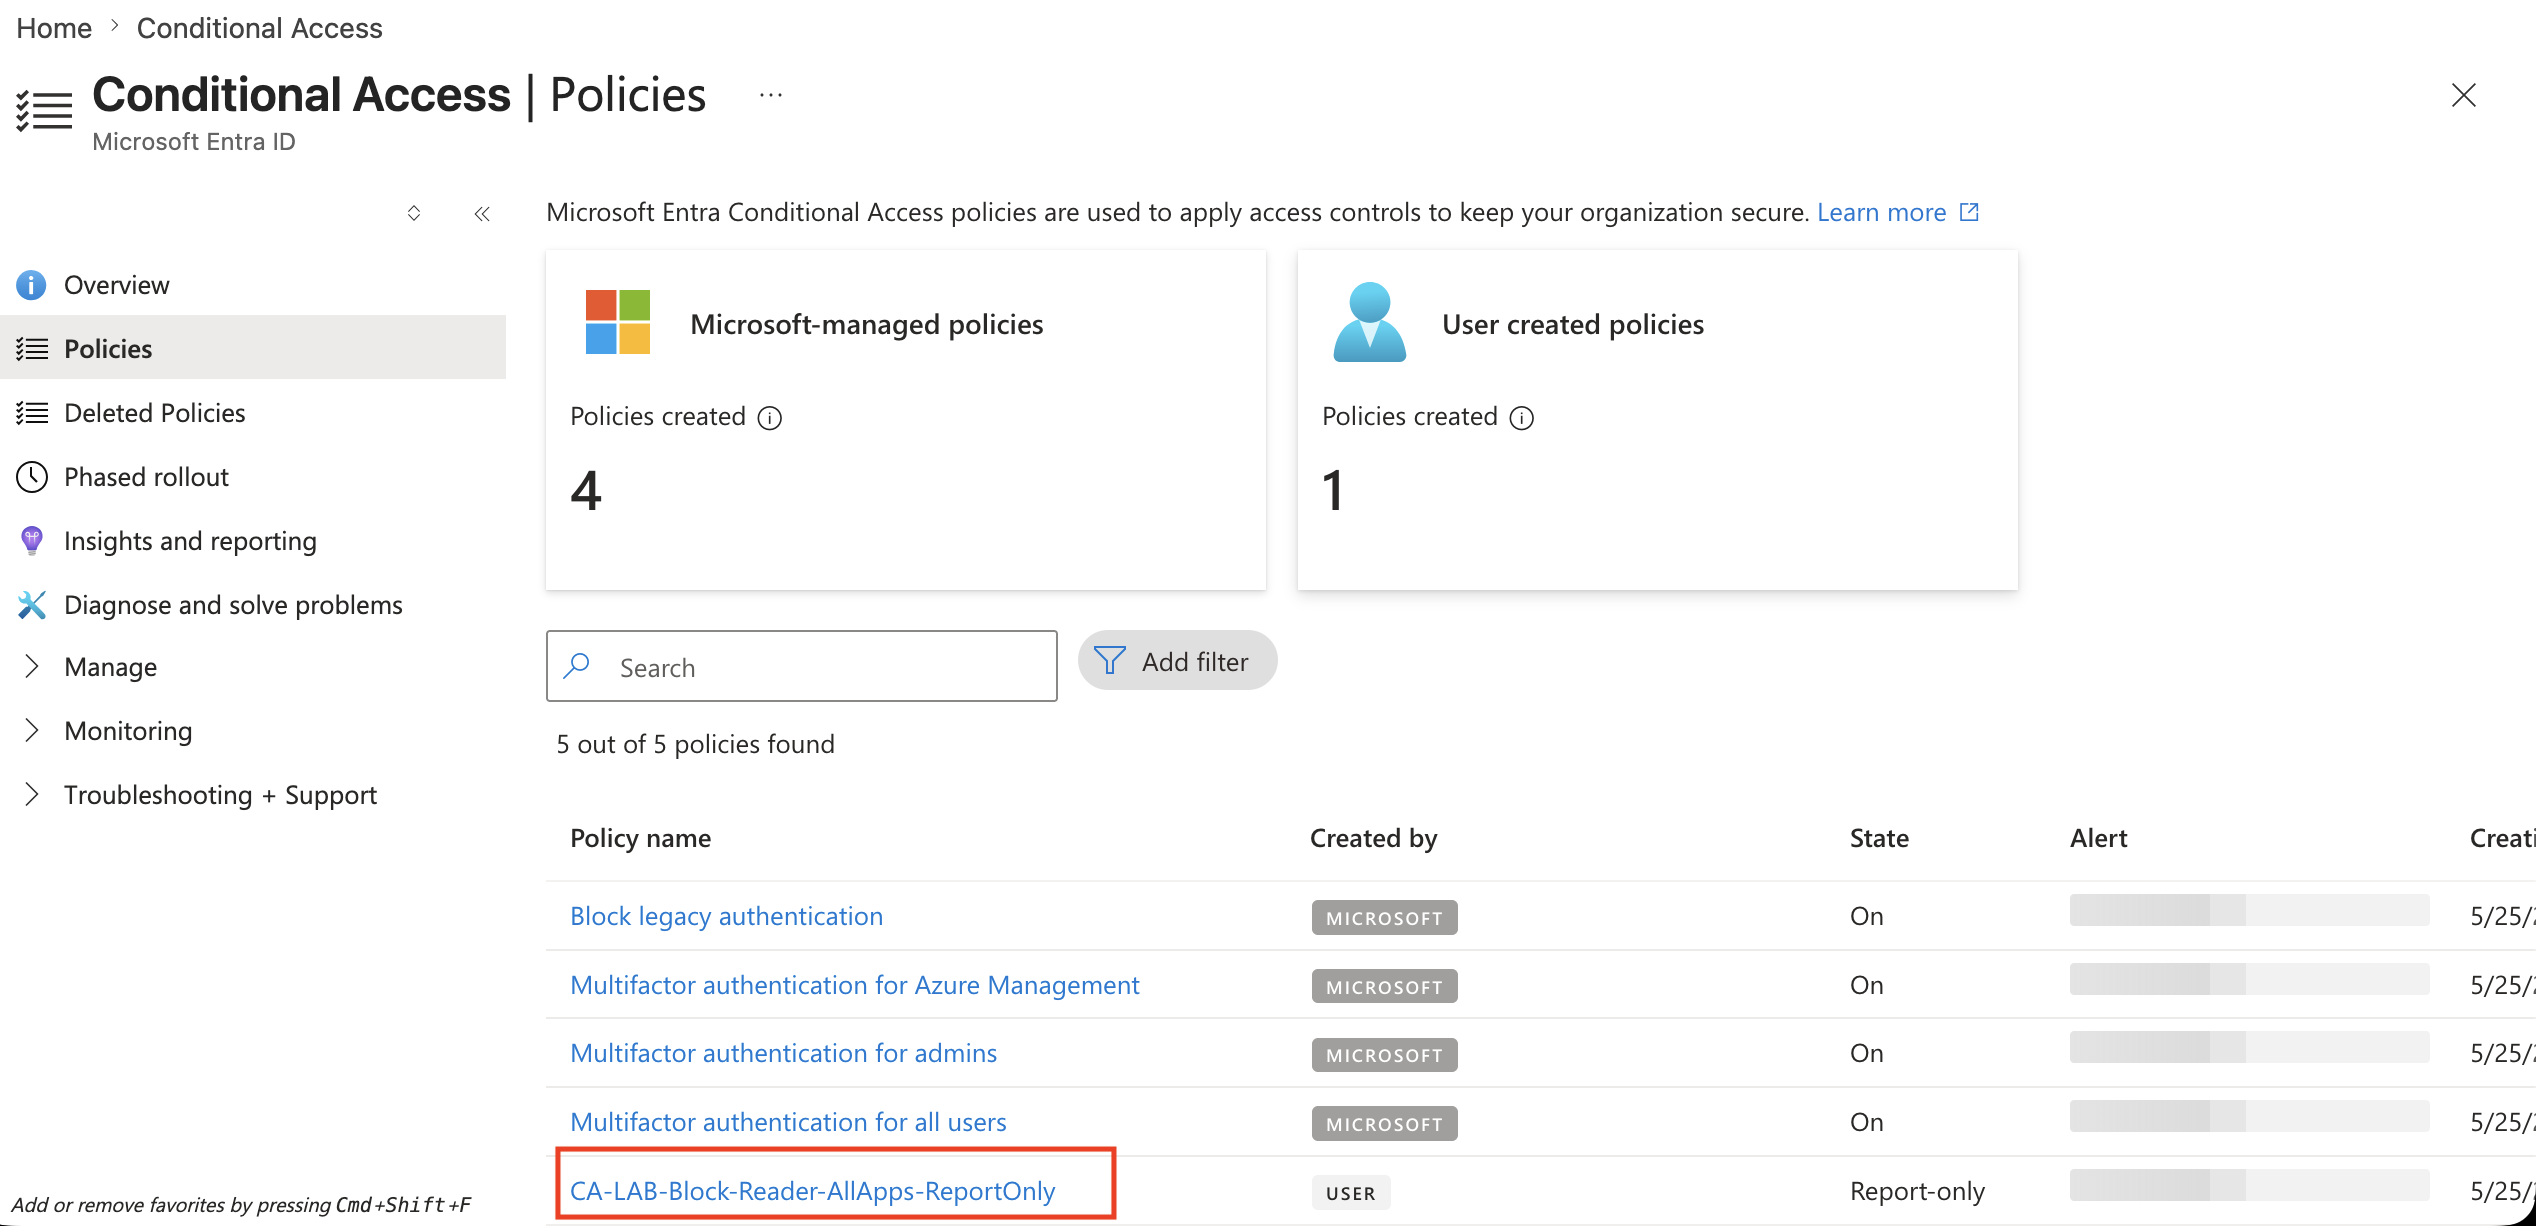Click USER badge on CA-LAB policy row
The image size is (2536, 1226).
tap(1351, 1193)
